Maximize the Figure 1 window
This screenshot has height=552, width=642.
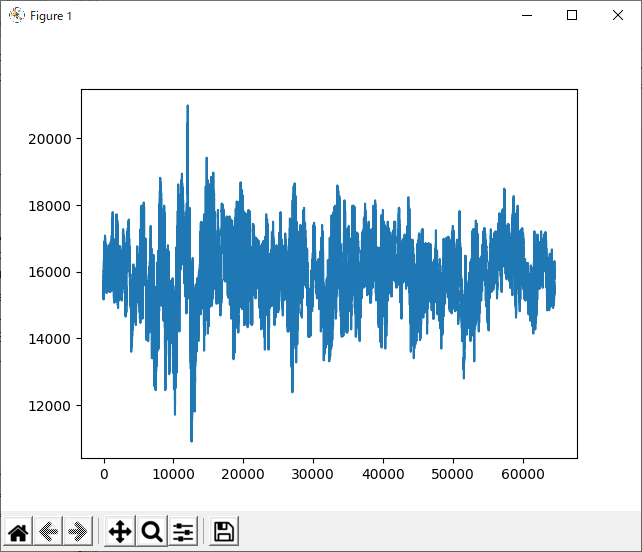pyautogui.click(x=572, y=15)
